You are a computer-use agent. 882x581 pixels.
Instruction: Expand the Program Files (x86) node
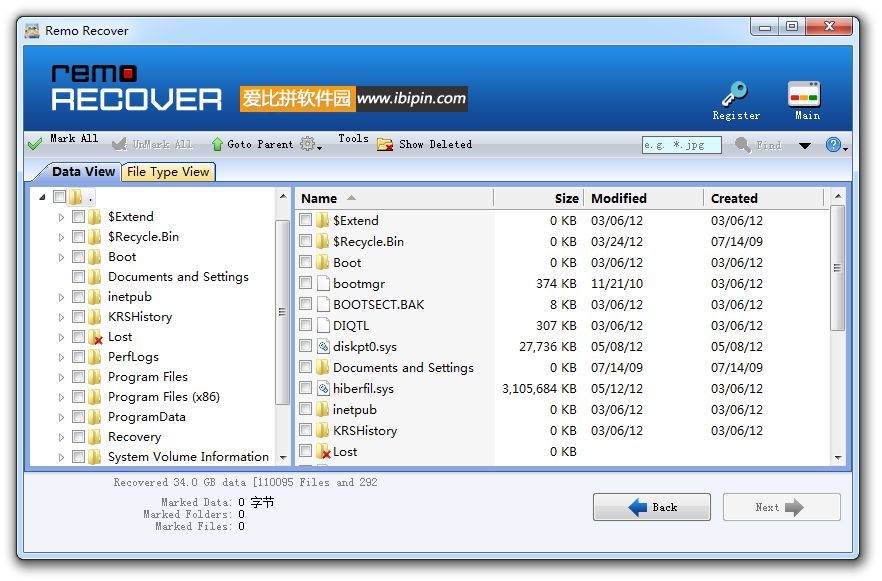(61, 397)
